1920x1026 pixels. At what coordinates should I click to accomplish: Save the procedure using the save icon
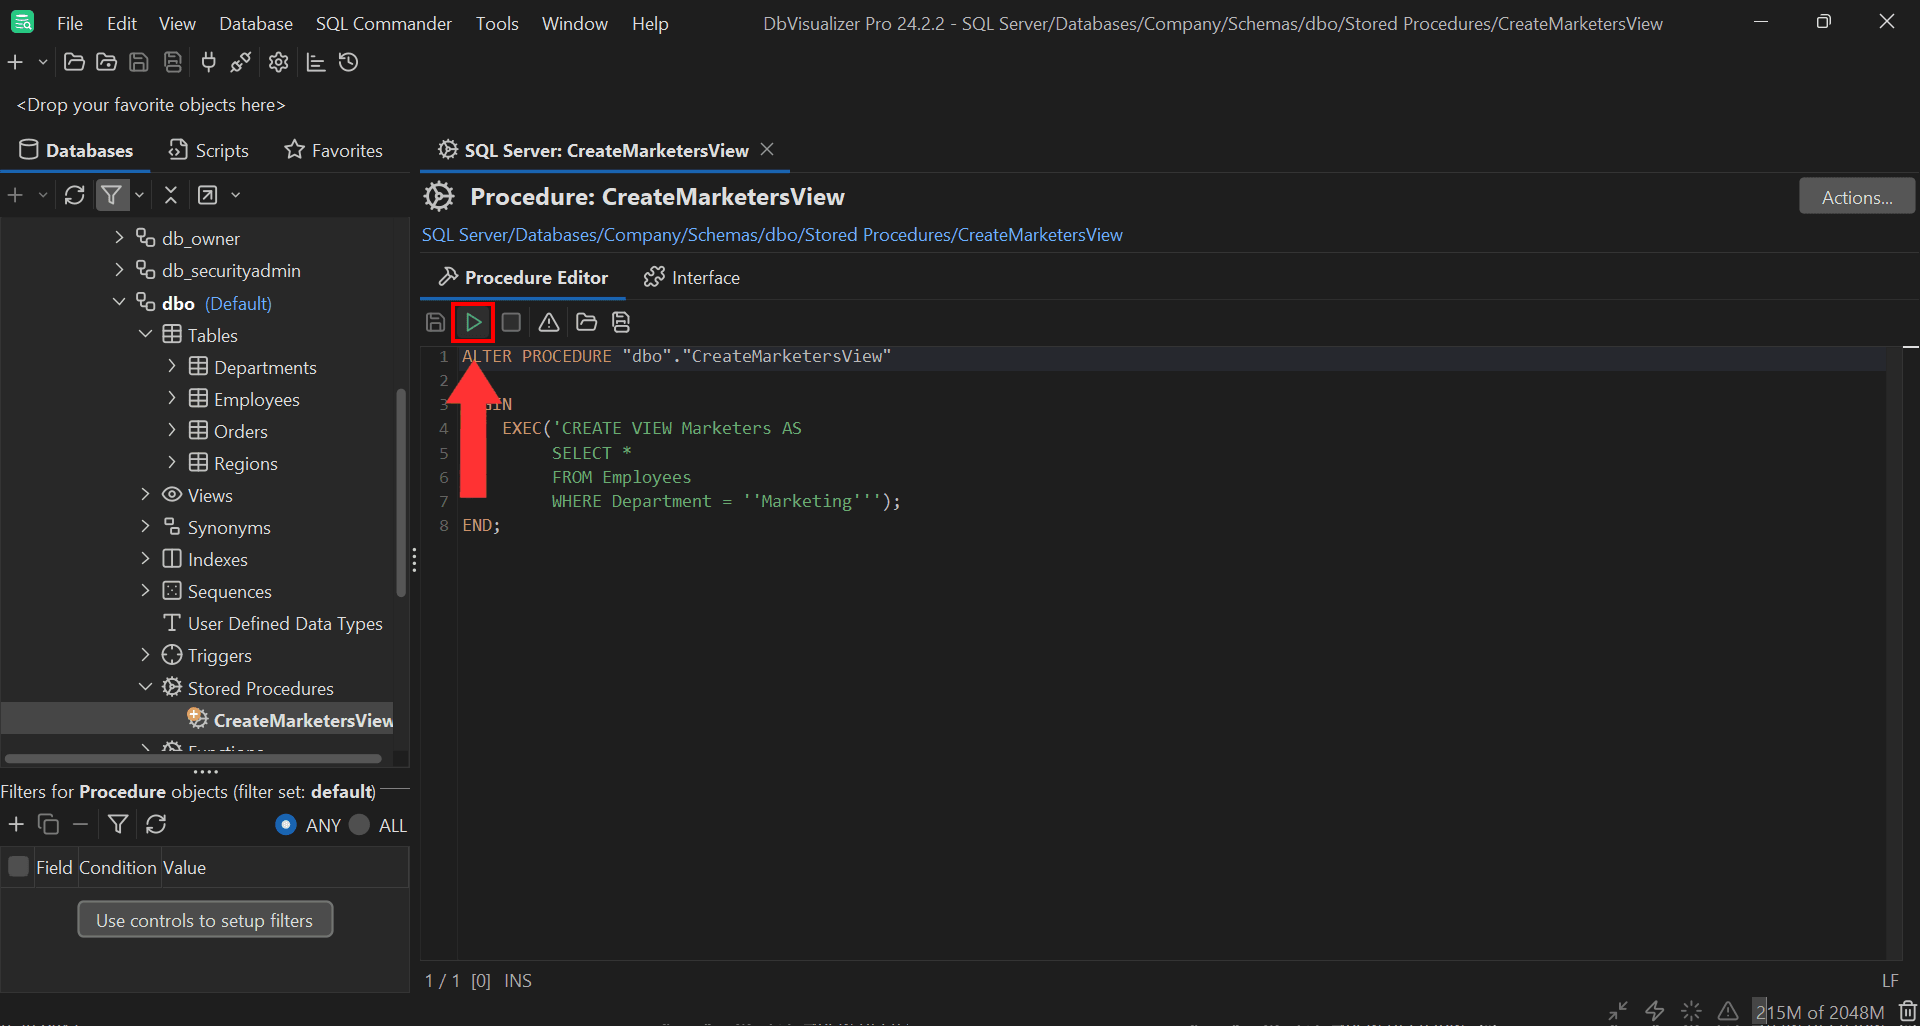pos(435,322)
